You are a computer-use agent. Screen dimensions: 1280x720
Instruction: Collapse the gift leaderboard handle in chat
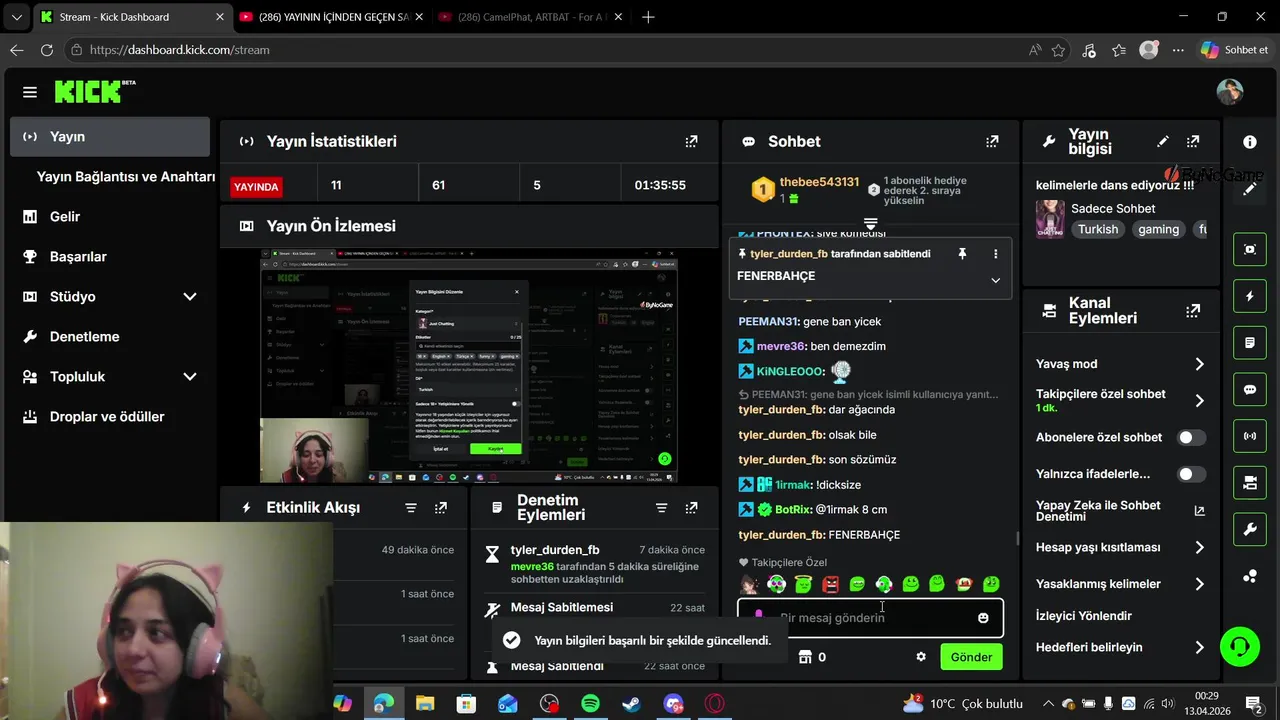pyautogui.click(x=870, y=224)
